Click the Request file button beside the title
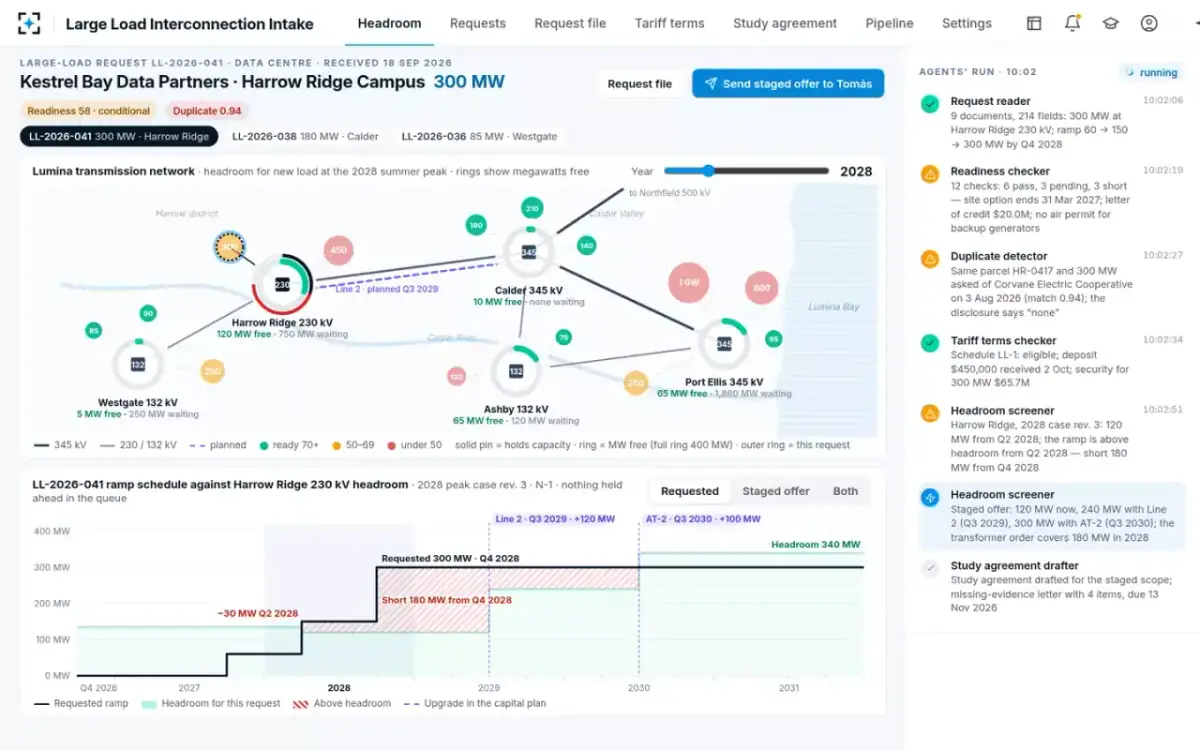Screen dimensions: 1200x750 click(640, 84)
